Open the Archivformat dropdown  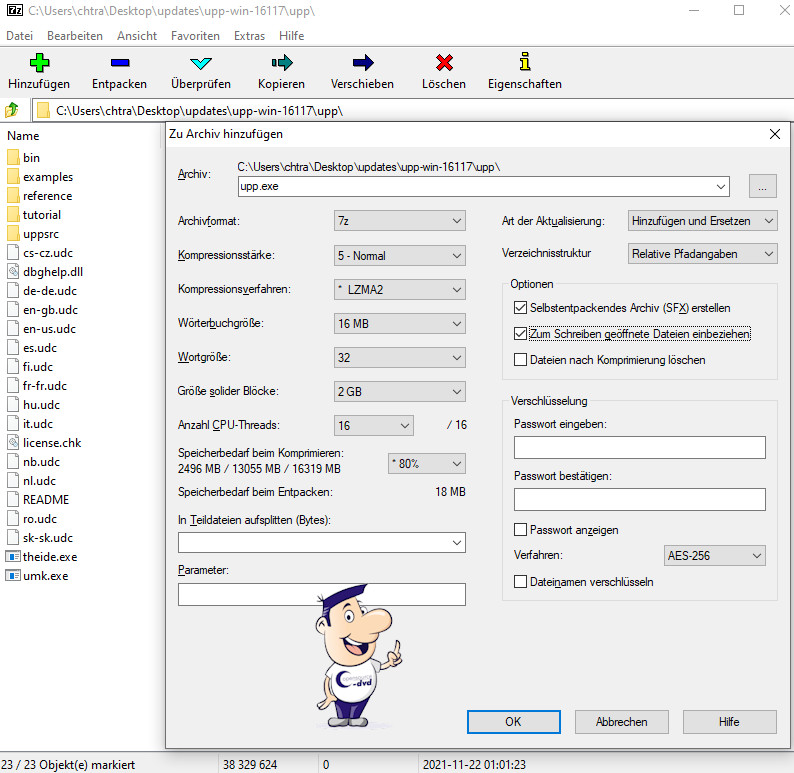point(400,221)
